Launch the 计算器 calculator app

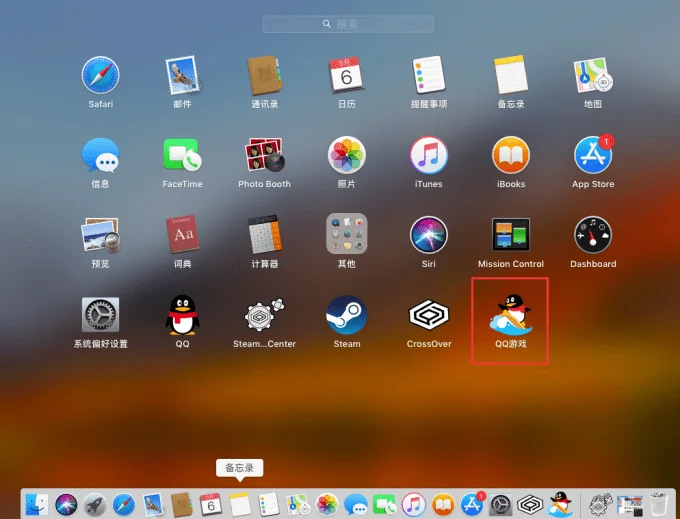(x=264, y=235)
